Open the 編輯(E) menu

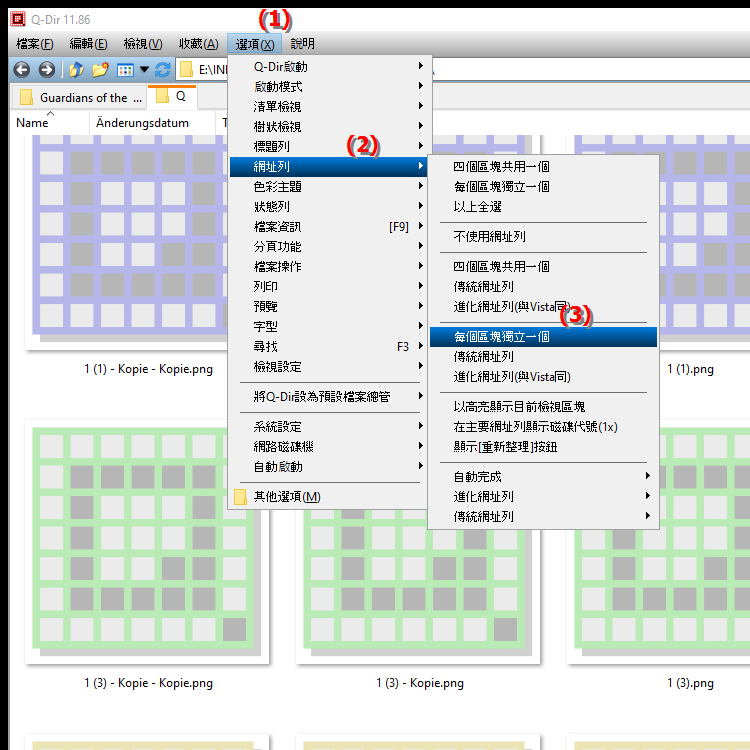(x=88, y=44)
